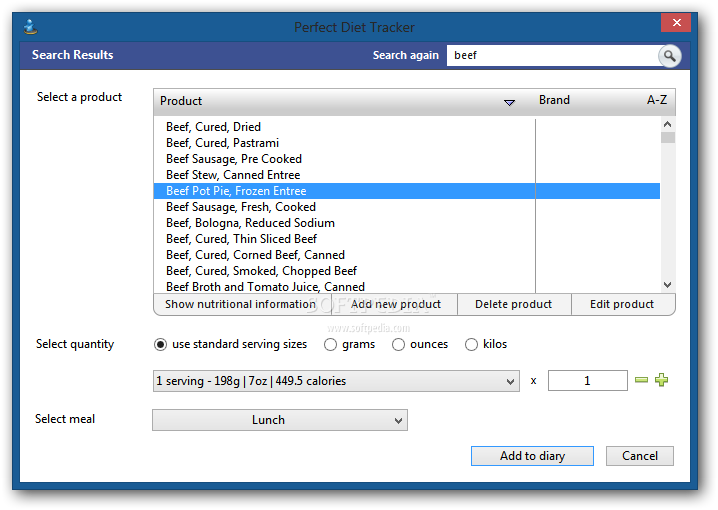This screenshot has height=510, width=718.
Task: Click Delete product button
Action: point(514,304)
